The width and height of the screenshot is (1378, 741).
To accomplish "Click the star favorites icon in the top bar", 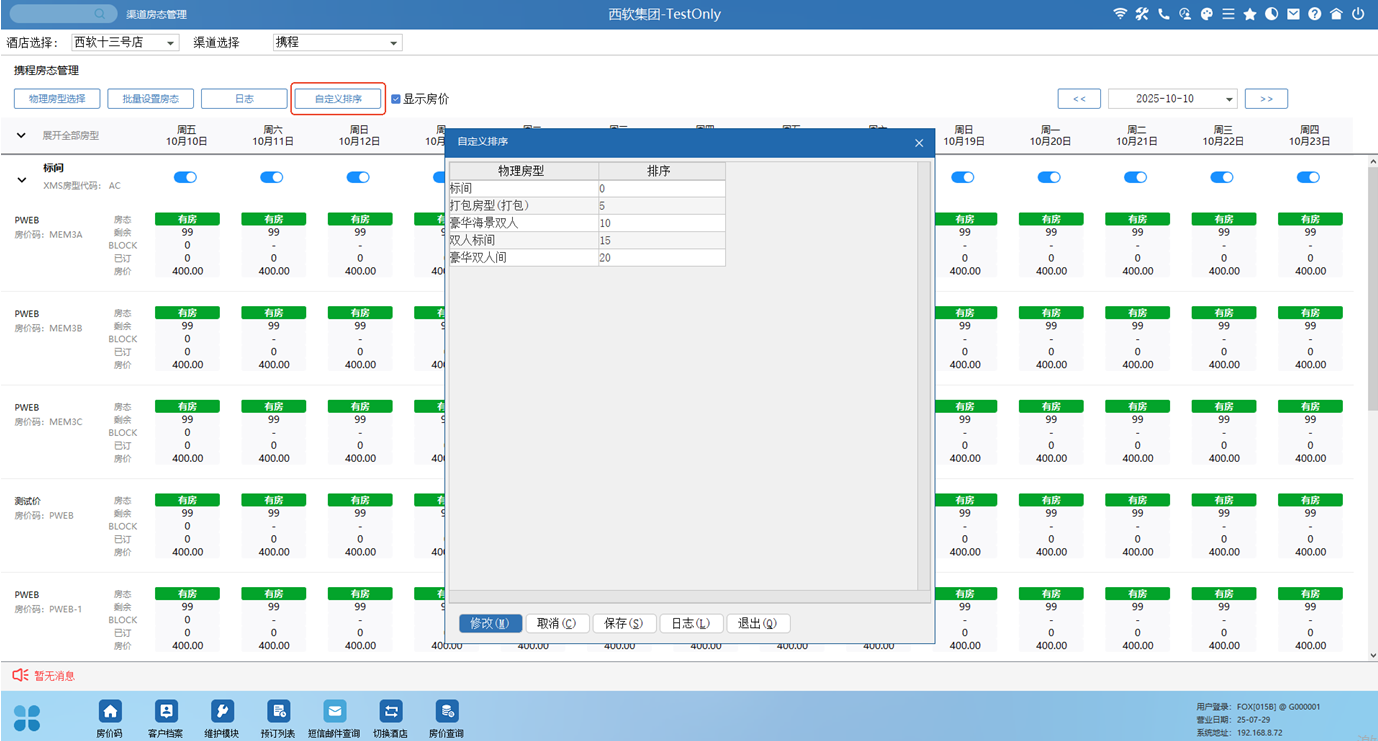I will tap(1250, 14).
